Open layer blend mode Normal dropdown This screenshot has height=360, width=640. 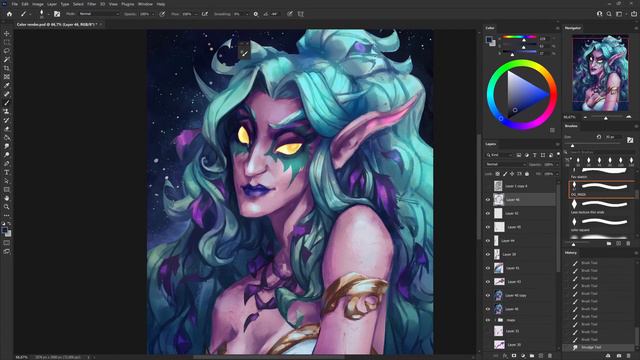click(x=506, y=164)
